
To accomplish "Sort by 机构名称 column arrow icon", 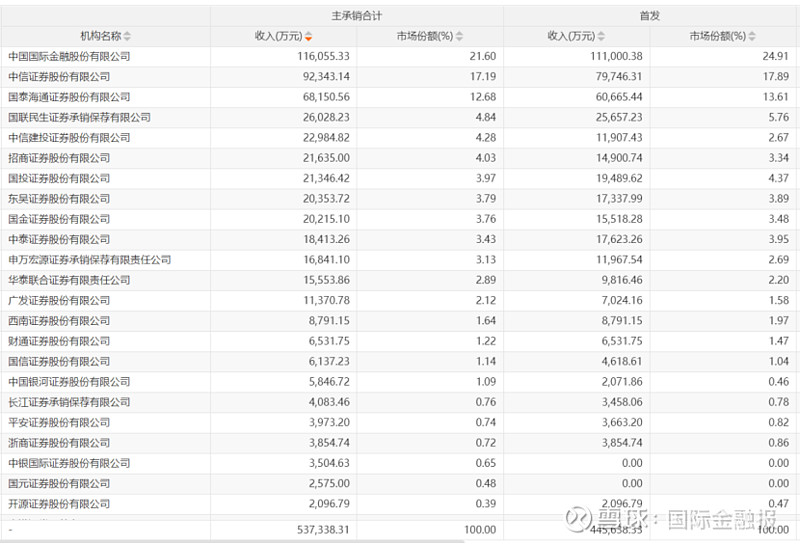I will click(x=127, y=36).
